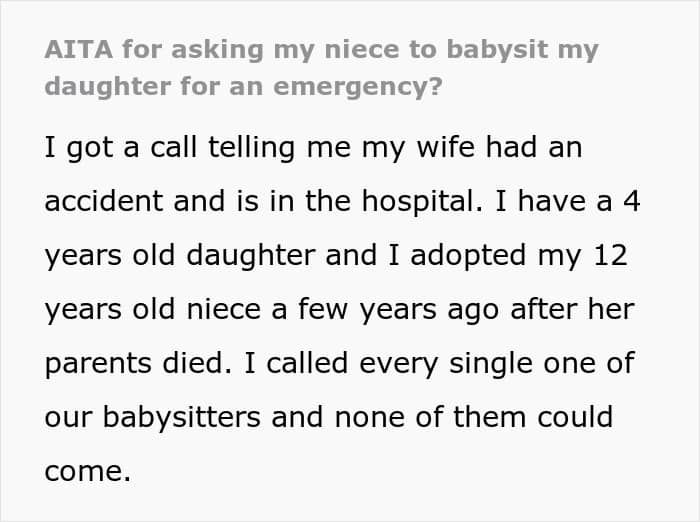The image size is (700, 522).
Task: Click the word "could"
Action: (575, 417)
